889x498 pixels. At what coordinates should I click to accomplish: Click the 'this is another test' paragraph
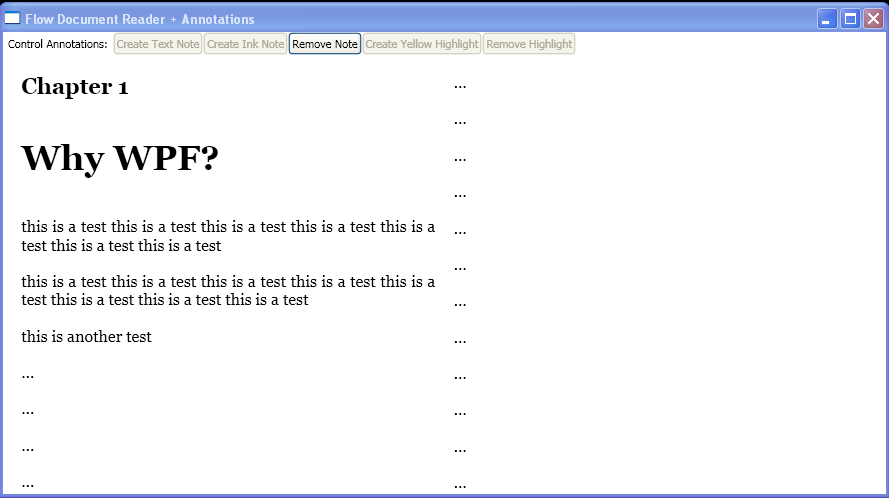pos(86,337)
